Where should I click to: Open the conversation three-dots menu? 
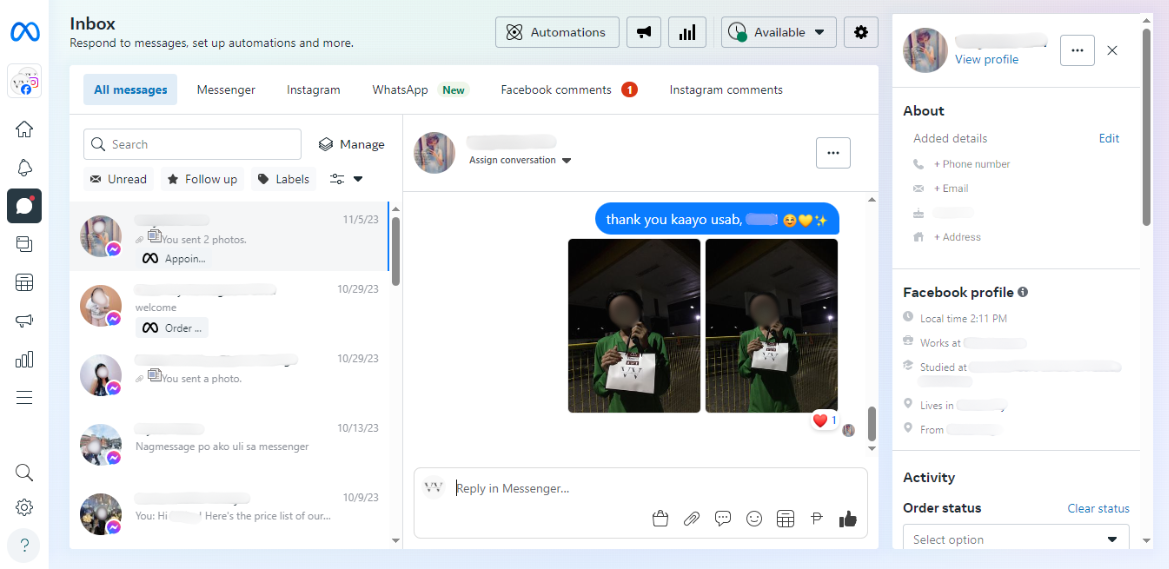834,153
